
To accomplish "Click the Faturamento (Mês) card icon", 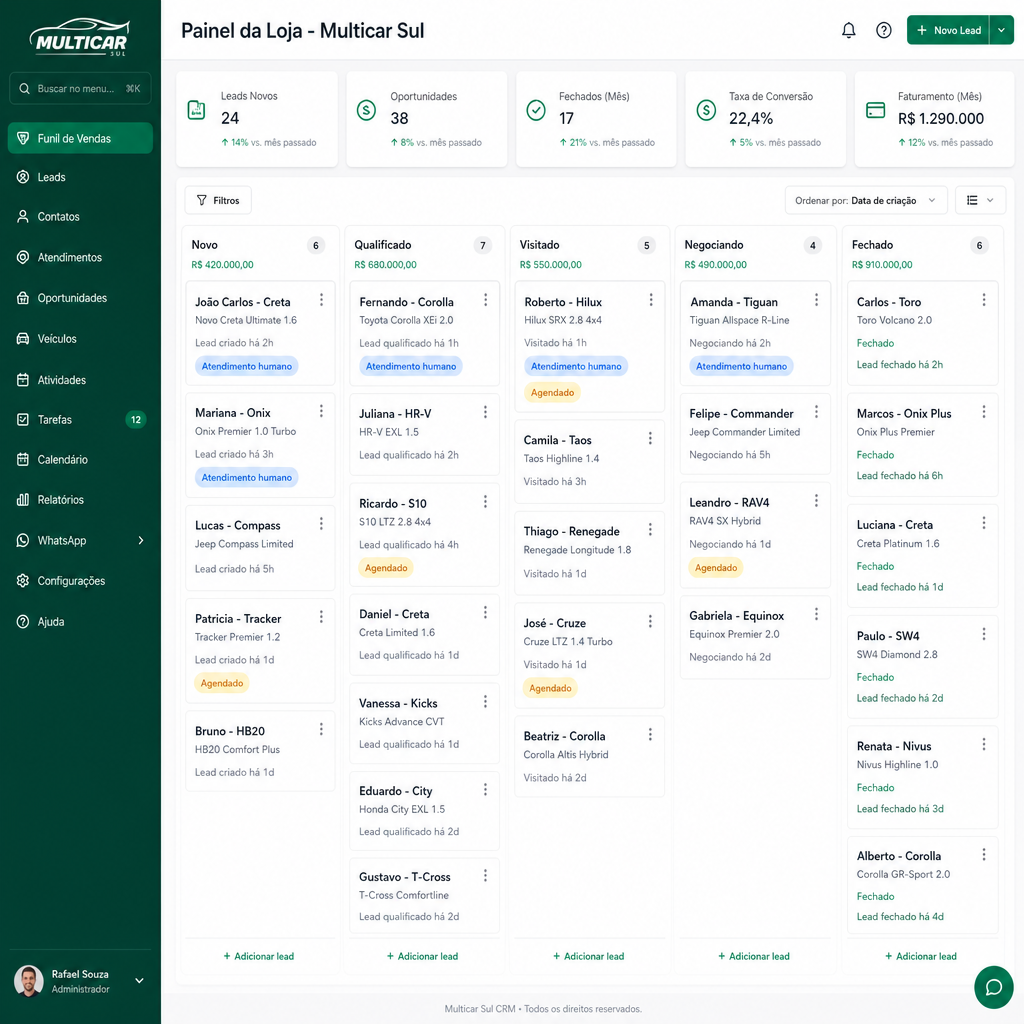I will point(875,110).
